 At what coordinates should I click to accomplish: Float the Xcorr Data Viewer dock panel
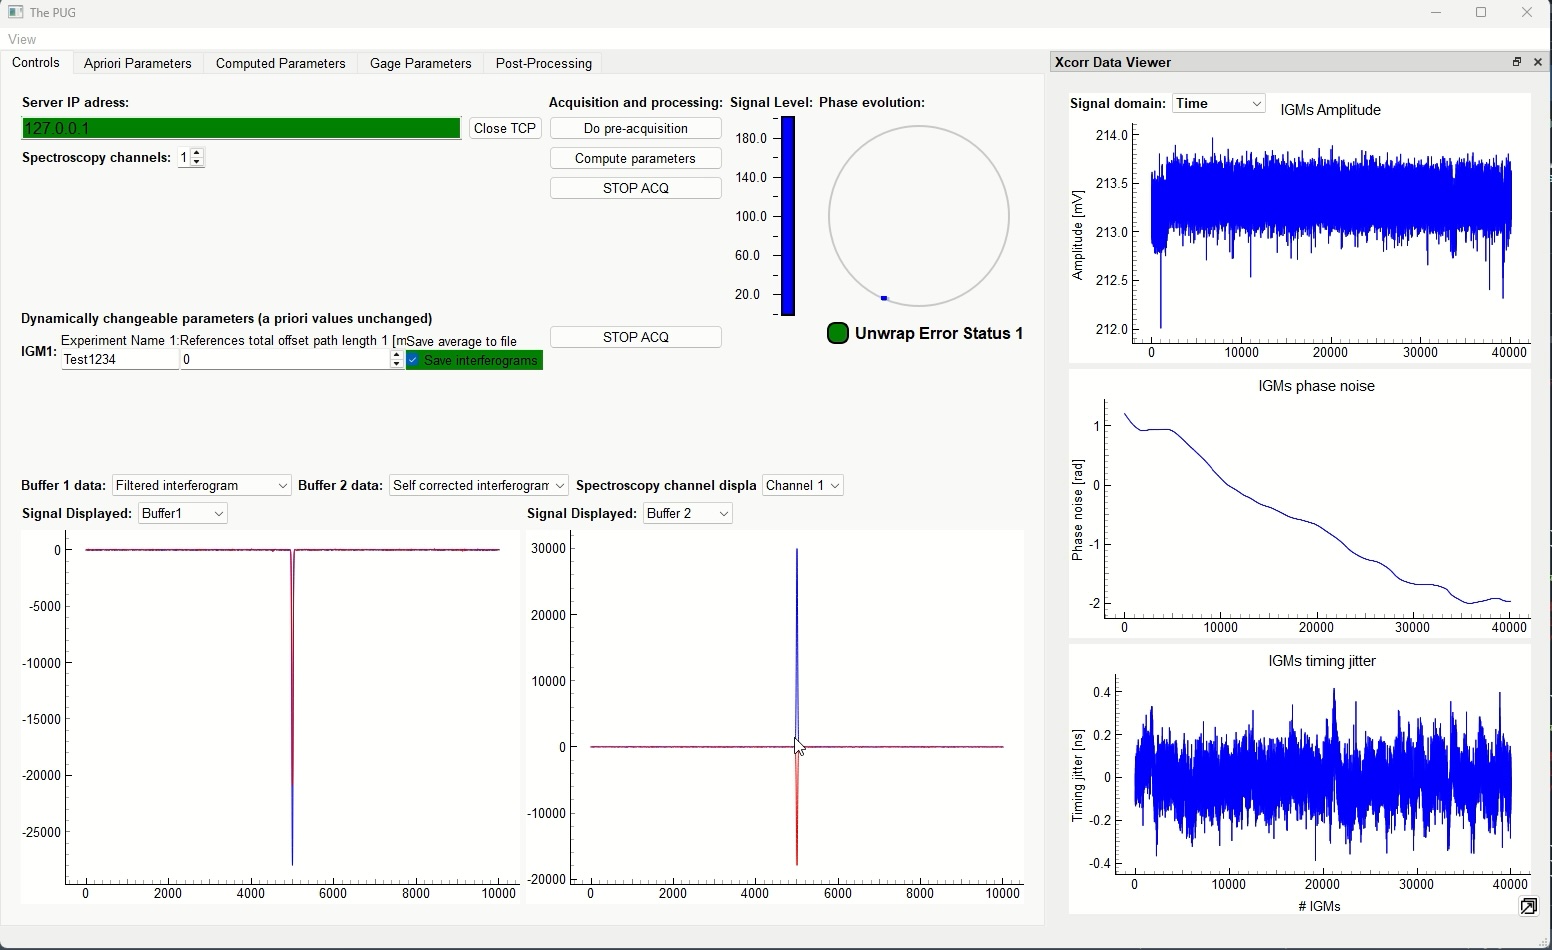(1516, 62)
